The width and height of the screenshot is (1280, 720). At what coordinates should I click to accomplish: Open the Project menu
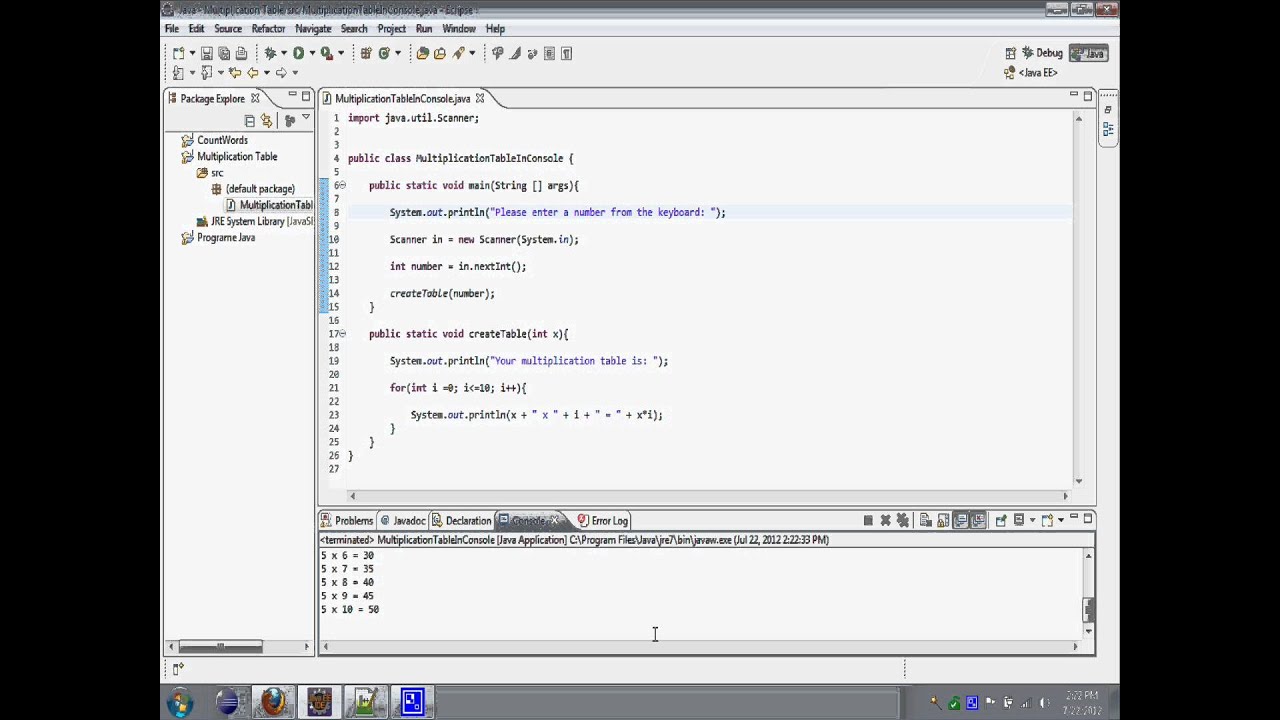391,29
